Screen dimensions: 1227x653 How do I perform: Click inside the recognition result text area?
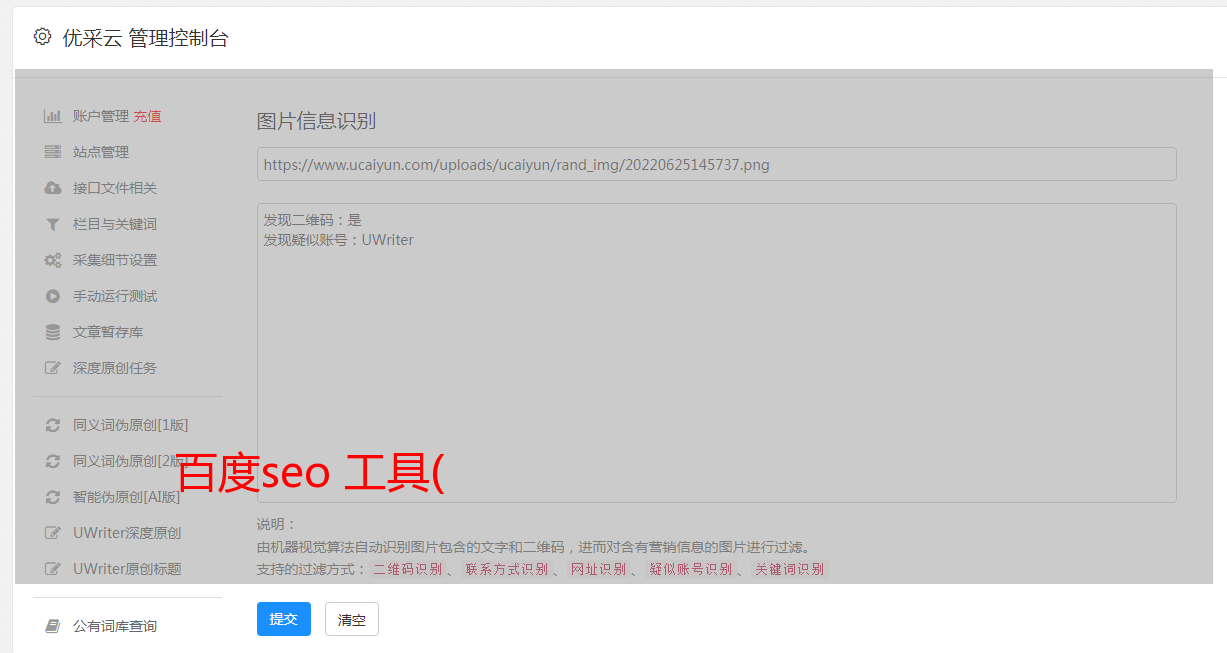pyautogui.click(x=716, y=353)
